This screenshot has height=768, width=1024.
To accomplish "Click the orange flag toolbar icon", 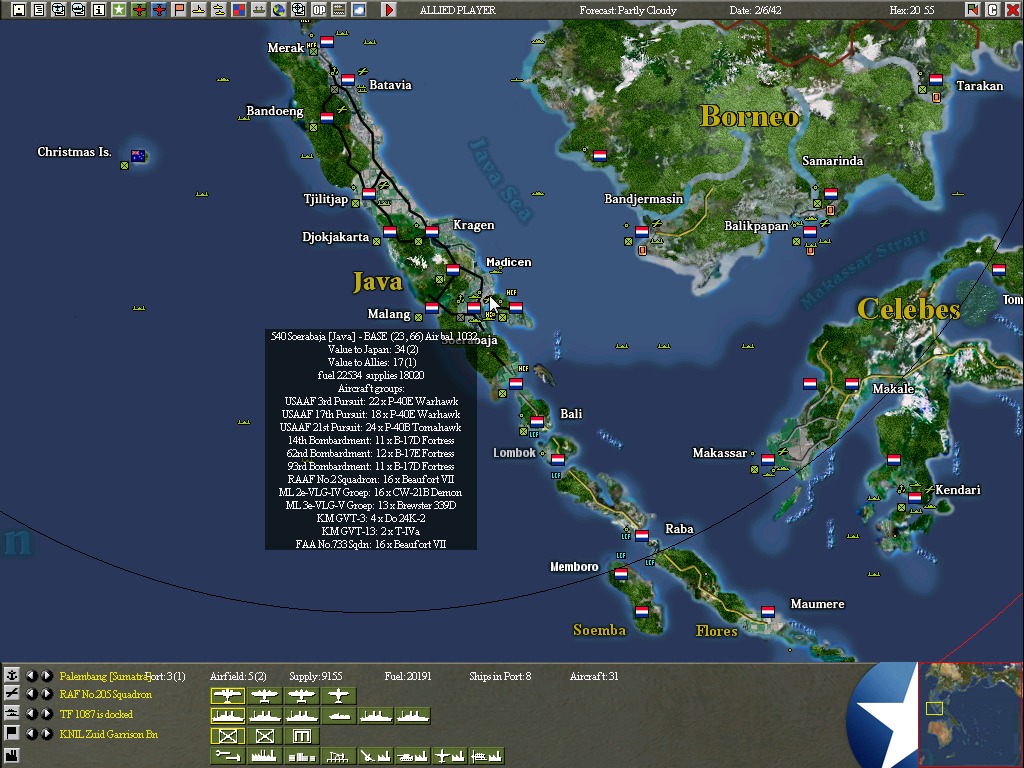I will pos(179,10).
